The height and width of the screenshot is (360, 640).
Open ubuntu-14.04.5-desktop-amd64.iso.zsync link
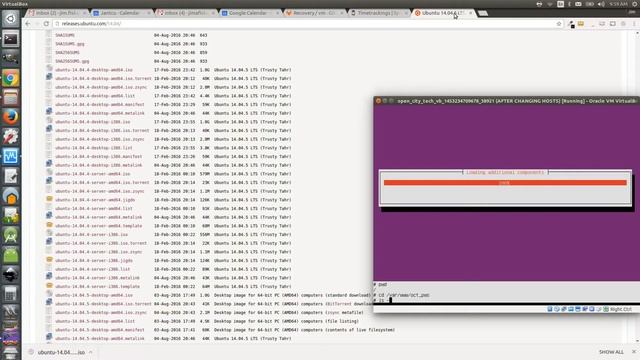(101, 313)
